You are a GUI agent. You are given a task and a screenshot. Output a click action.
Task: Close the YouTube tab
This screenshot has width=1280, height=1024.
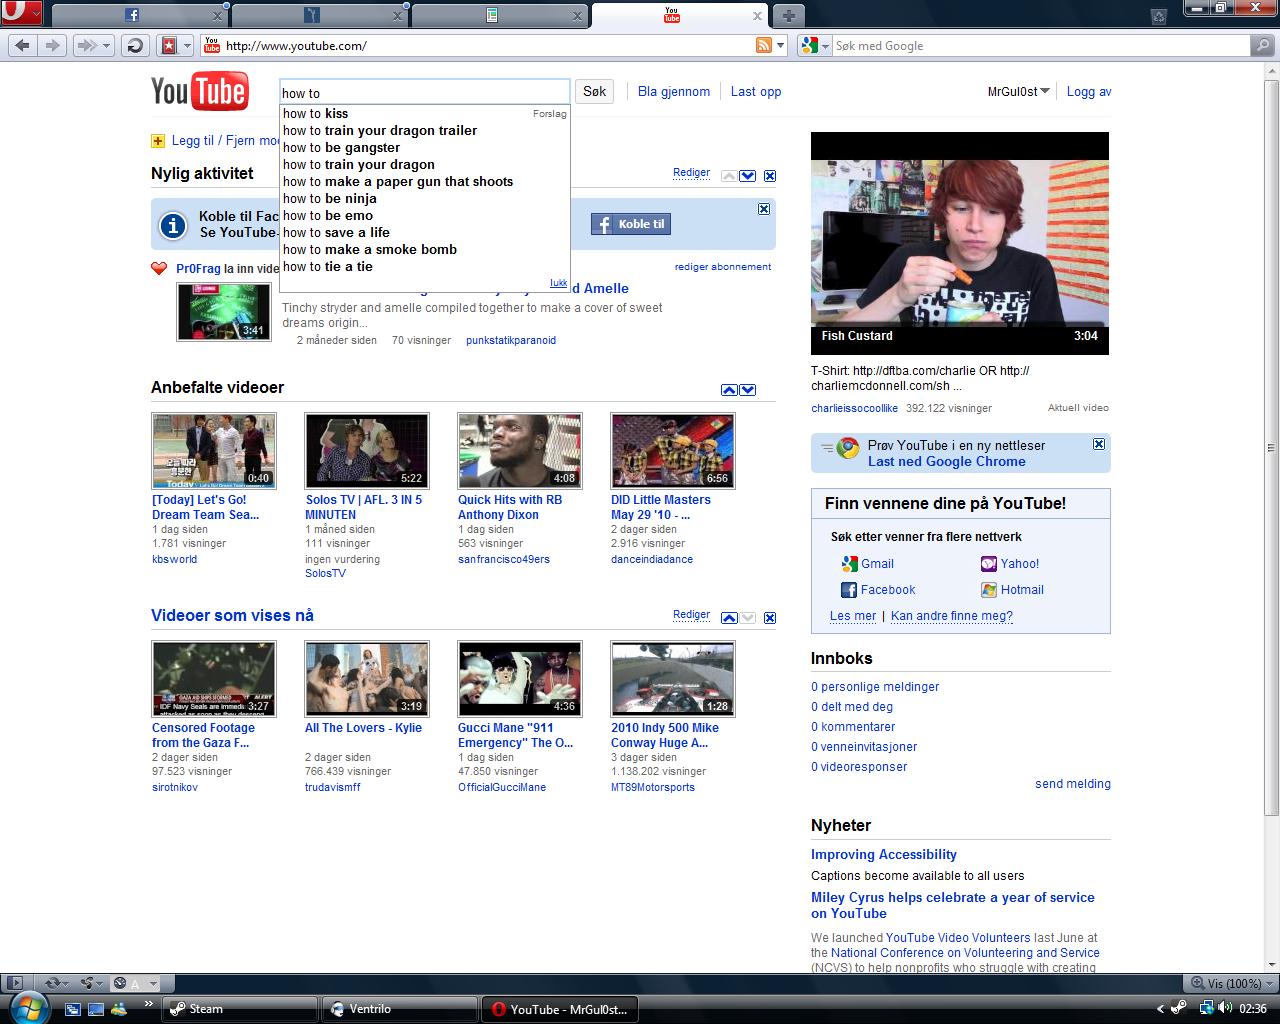pos(757,16)
